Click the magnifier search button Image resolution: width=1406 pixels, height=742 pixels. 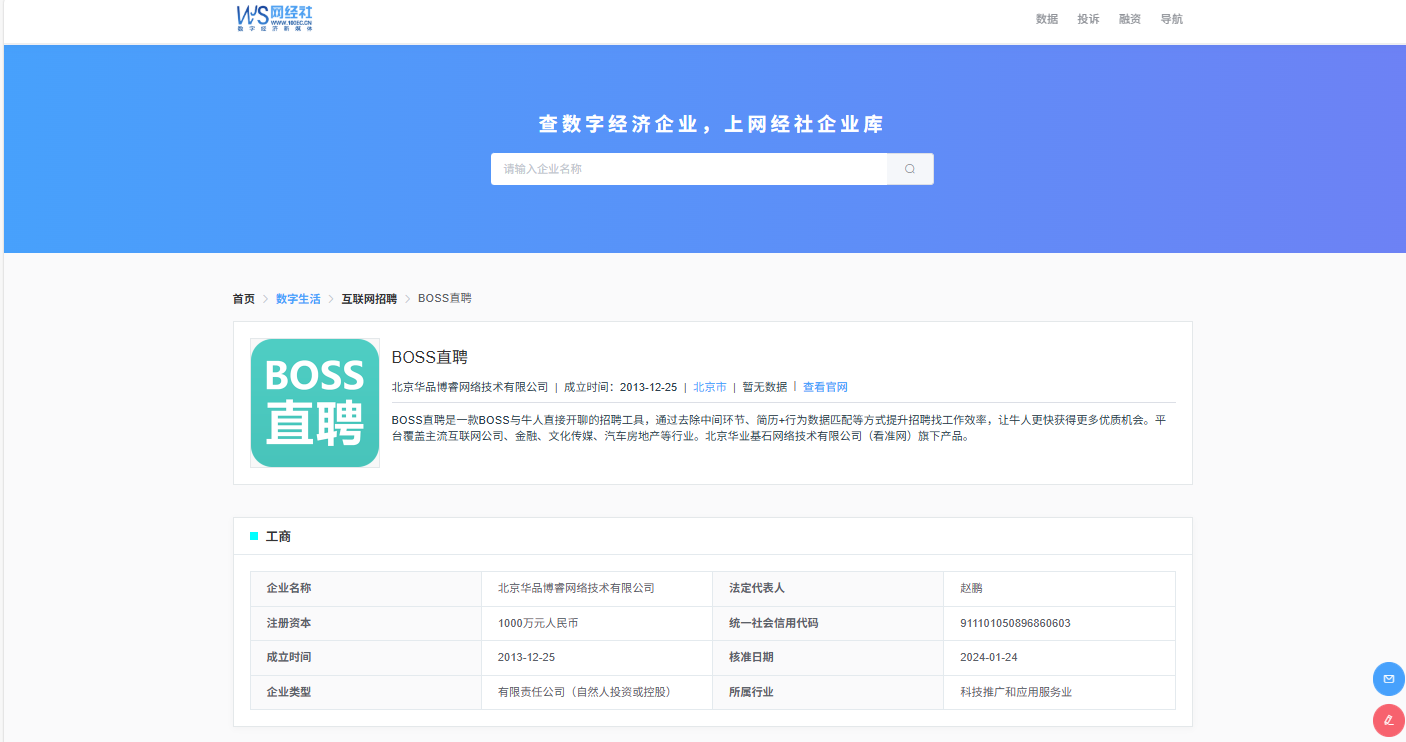[910, 169]
